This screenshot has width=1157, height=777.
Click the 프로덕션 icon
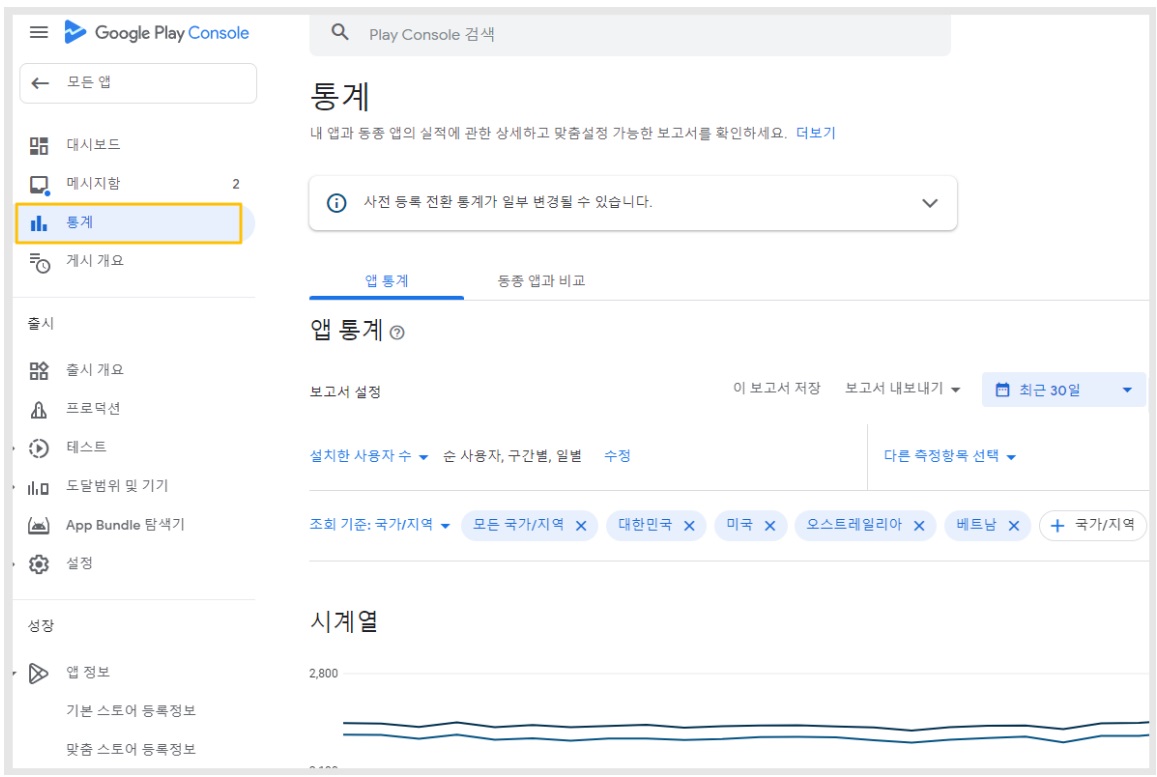click(x=38, y=410)
